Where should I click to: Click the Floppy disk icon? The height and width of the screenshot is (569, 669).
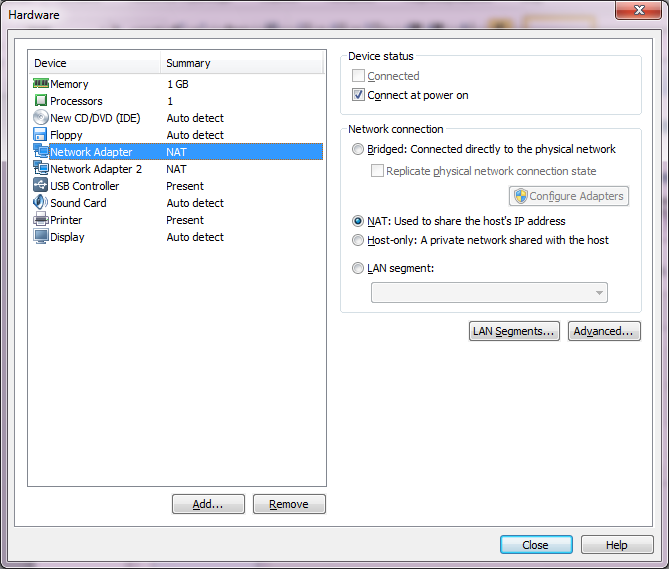click(x=40, y=134)
